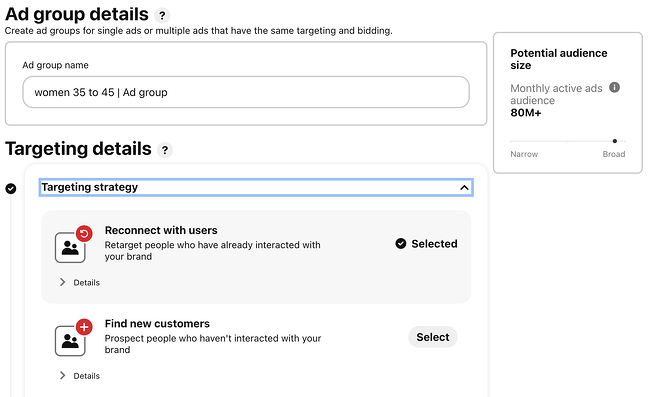This screenshot has width=649, height=397.
Task: Click the checkmark next to Selected
Action: pos(401,243)
